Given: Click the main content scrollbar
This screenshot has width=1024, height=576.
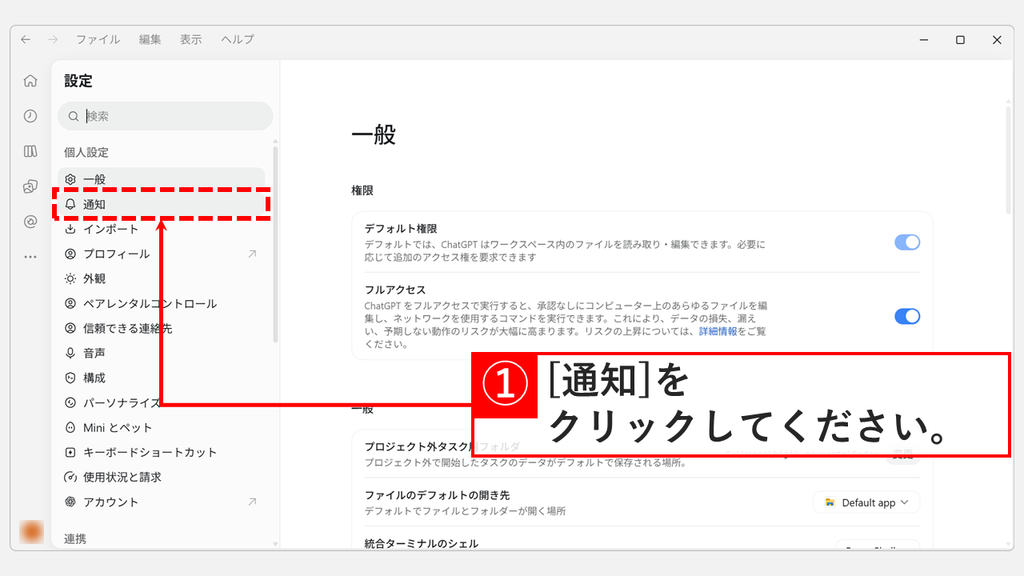Looking at the screenshot, I should (x=1008, y=159).
